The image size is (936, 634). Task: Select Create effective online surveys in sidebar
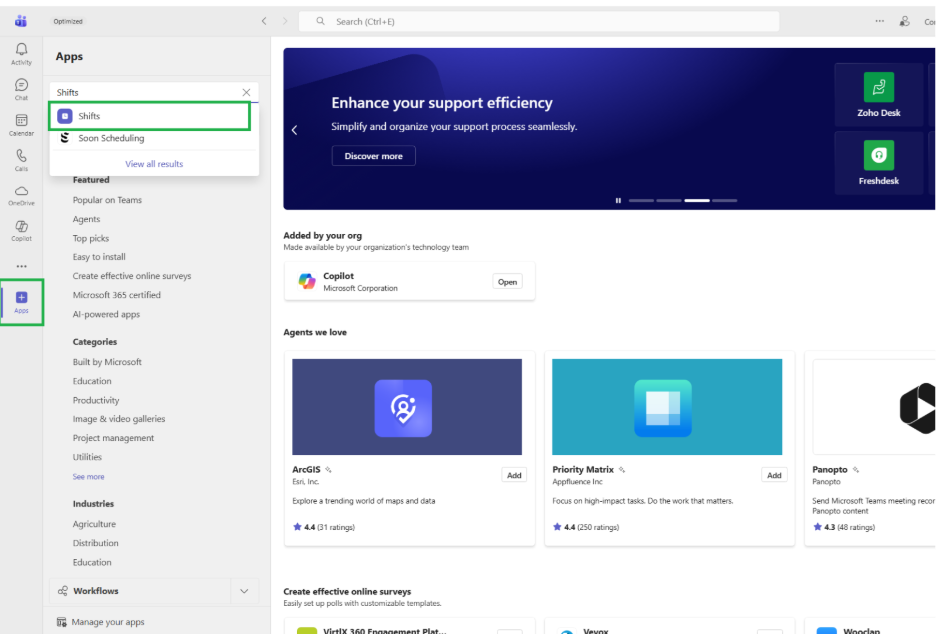tap(132, 276)
